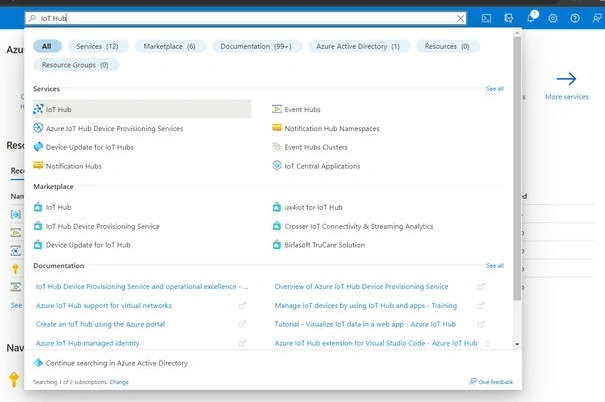Viewport: 605px width, 402px height.
Task: Clear the search box with X
Action: (460, 18)
